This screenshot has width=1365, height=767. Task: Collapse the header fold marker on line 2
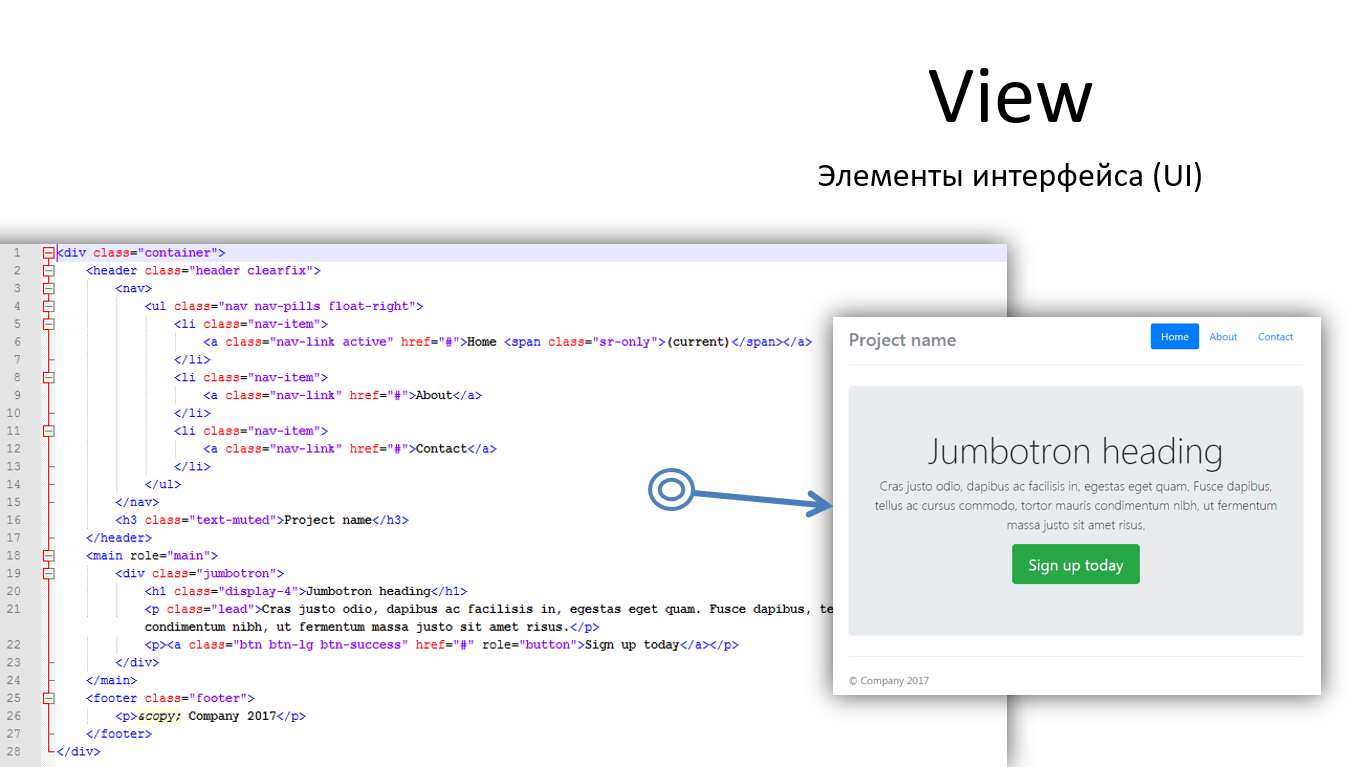point(48,271)
